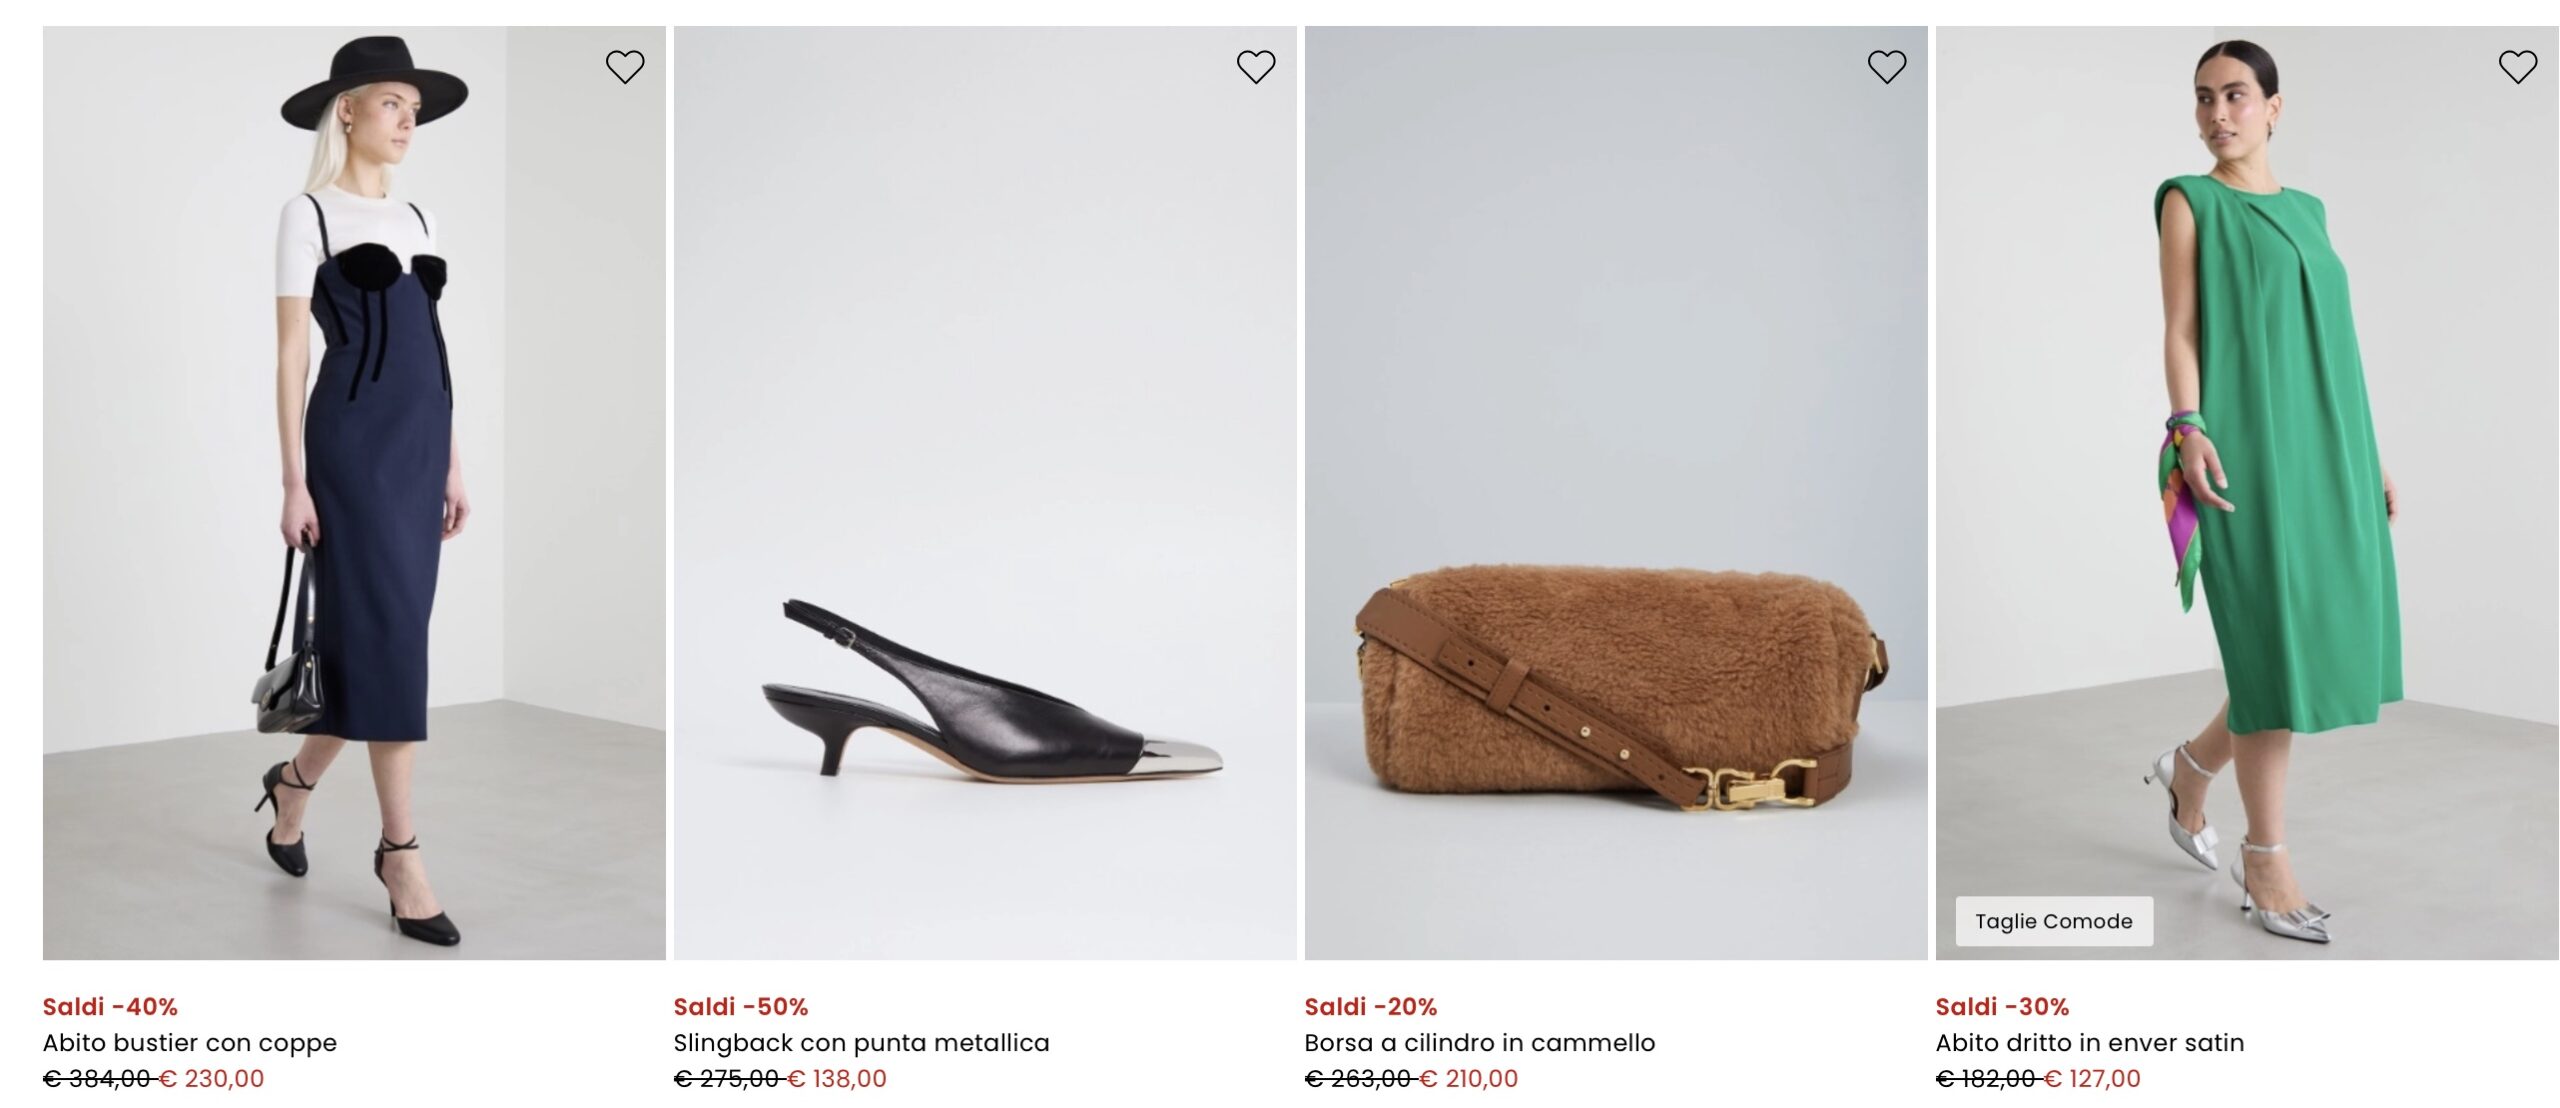Image resolution: width=2560 pixels, height=1108 pixels.
Task: Select the 'Saldi -30%' sale label
Action: 2002,1007
